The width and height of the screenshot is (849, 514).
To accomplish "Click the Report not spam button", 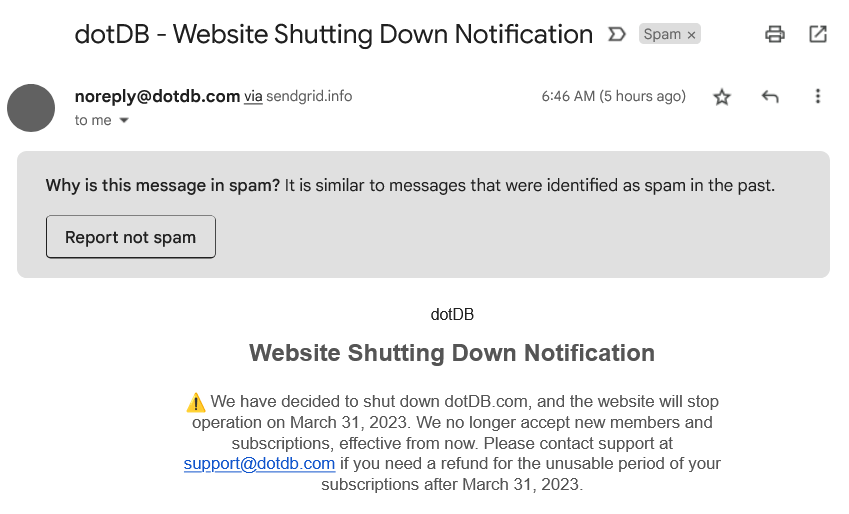I will [130, 237].
